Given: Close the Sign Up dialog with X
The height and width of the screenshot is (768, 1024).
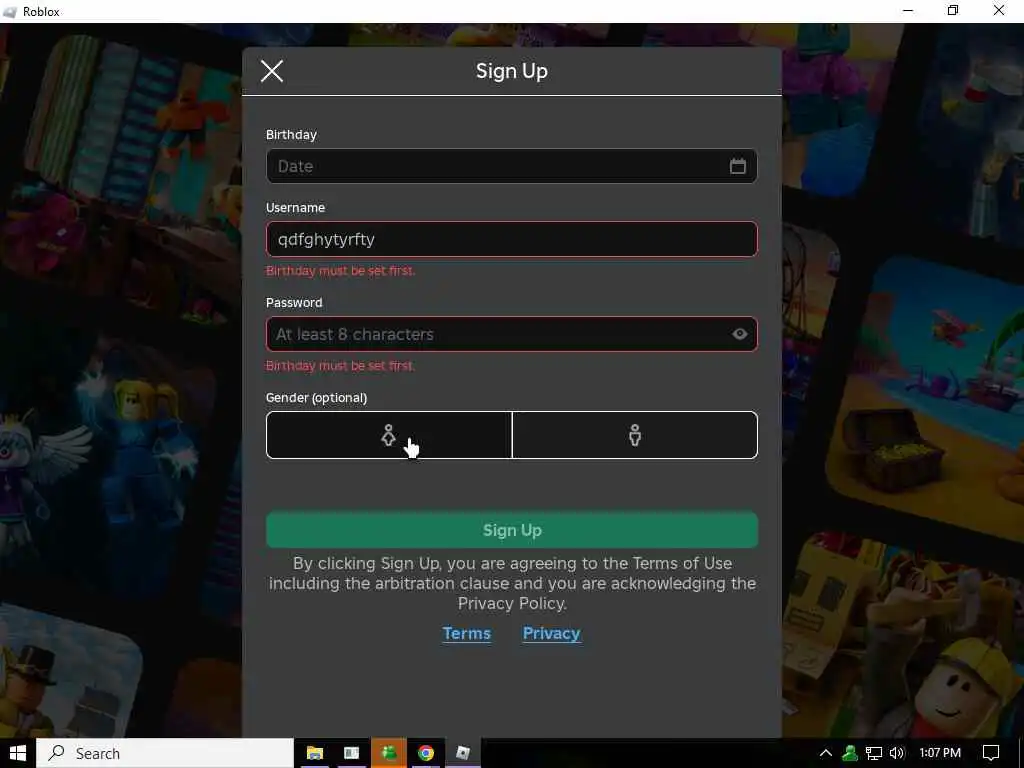Looking at the screenshot, I should click(272, 71).
